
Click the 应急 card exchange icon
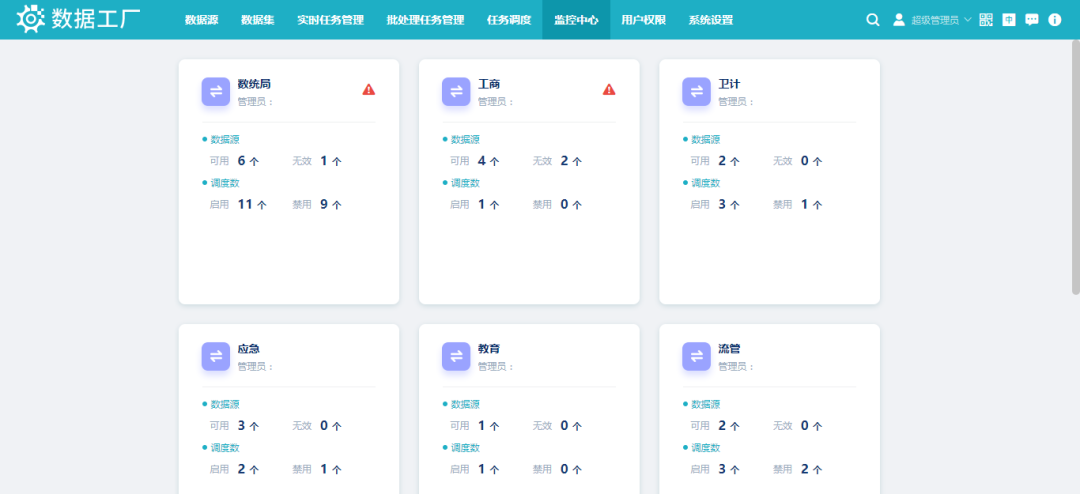point(216,357)
